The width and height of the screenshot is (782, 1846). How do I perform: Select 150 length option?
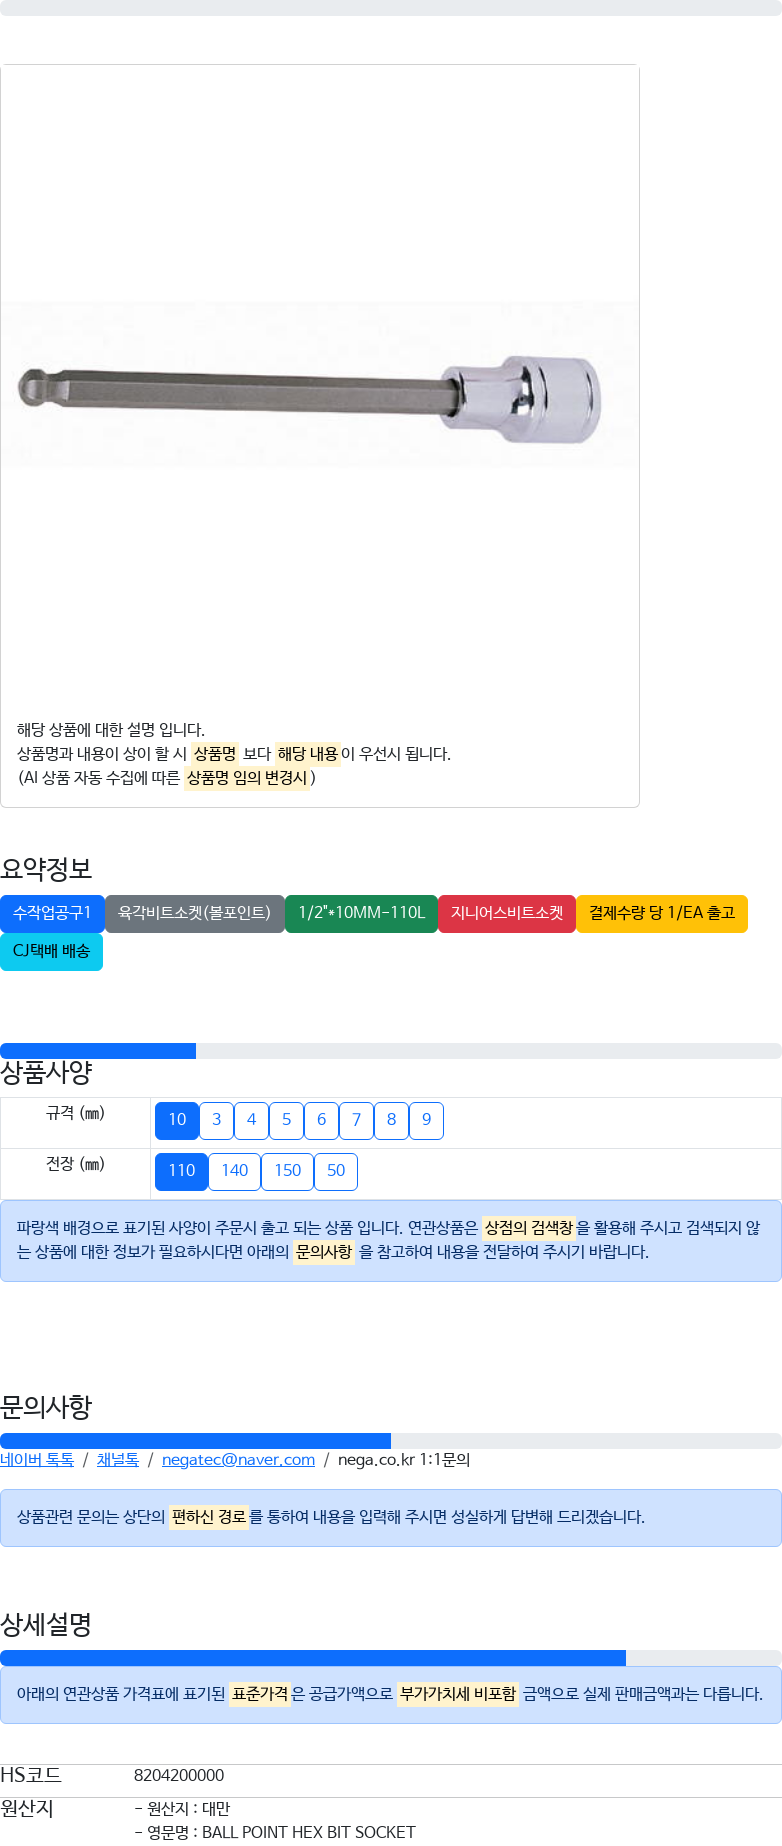tap(287, 1171)
